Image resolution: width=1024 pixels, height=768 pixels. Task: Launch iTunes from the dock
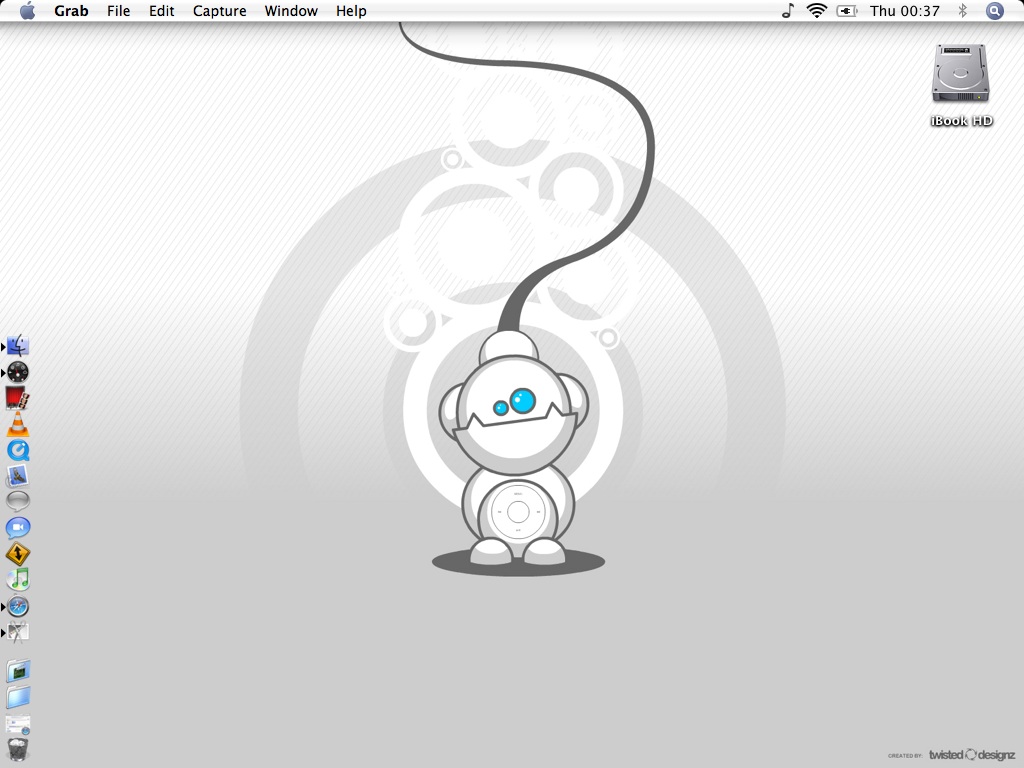(x=18, y=580)
